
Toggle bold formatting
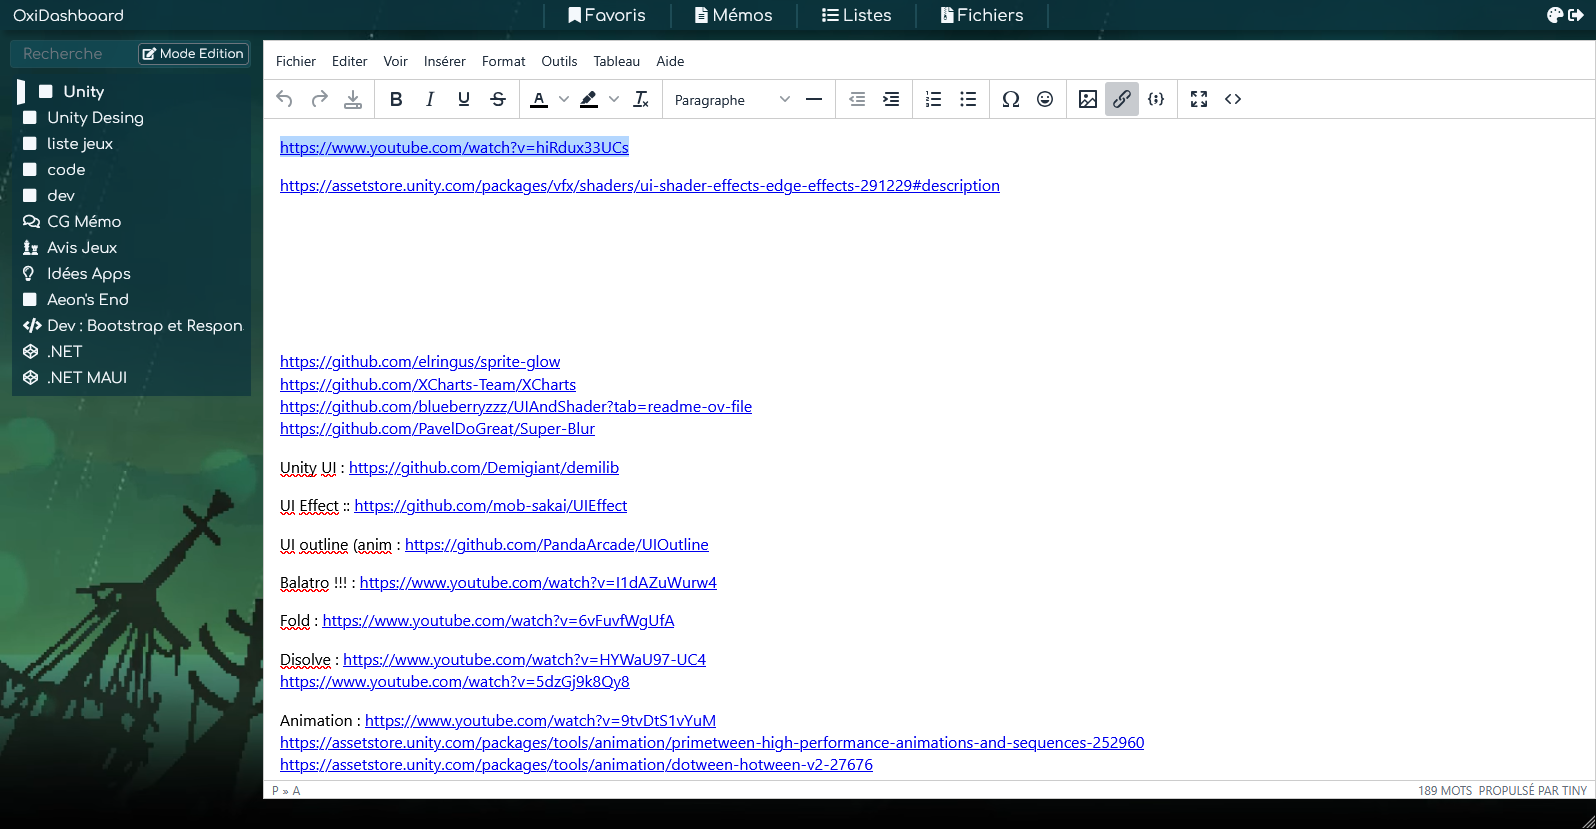[396, 99]
